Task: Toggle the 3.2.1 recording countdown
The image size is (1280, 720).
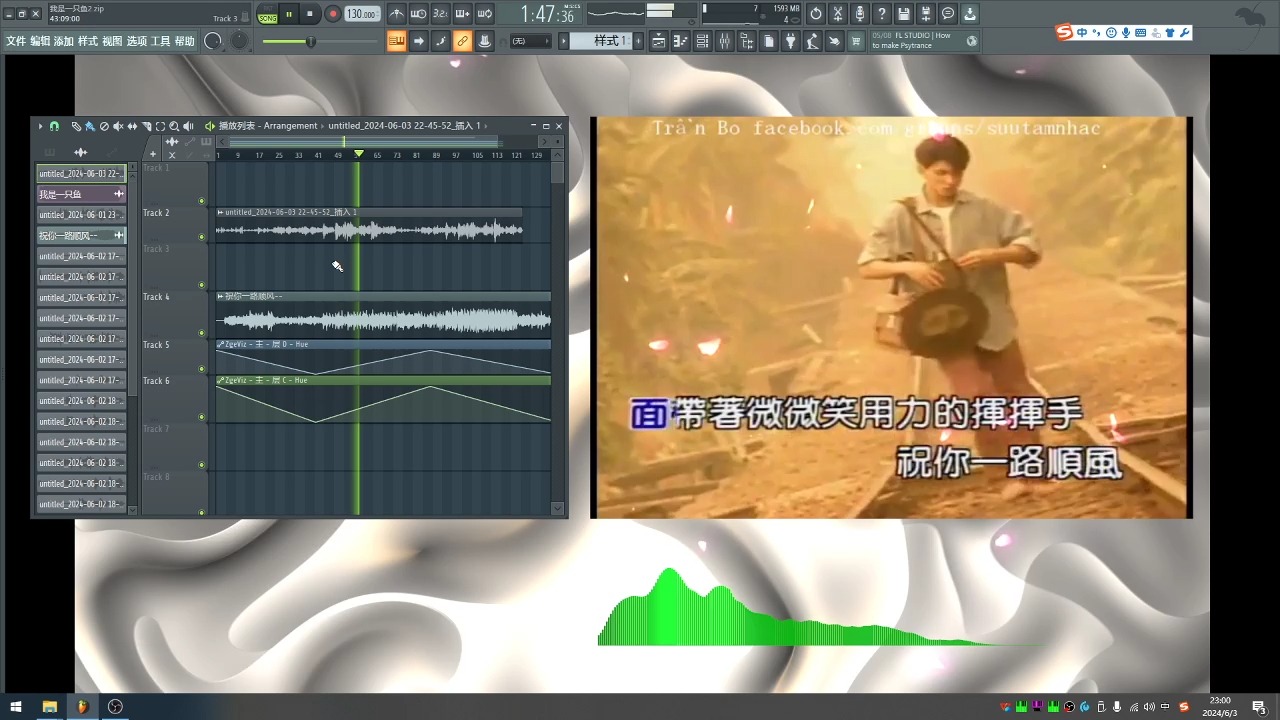Action: [x=440, y=14]
